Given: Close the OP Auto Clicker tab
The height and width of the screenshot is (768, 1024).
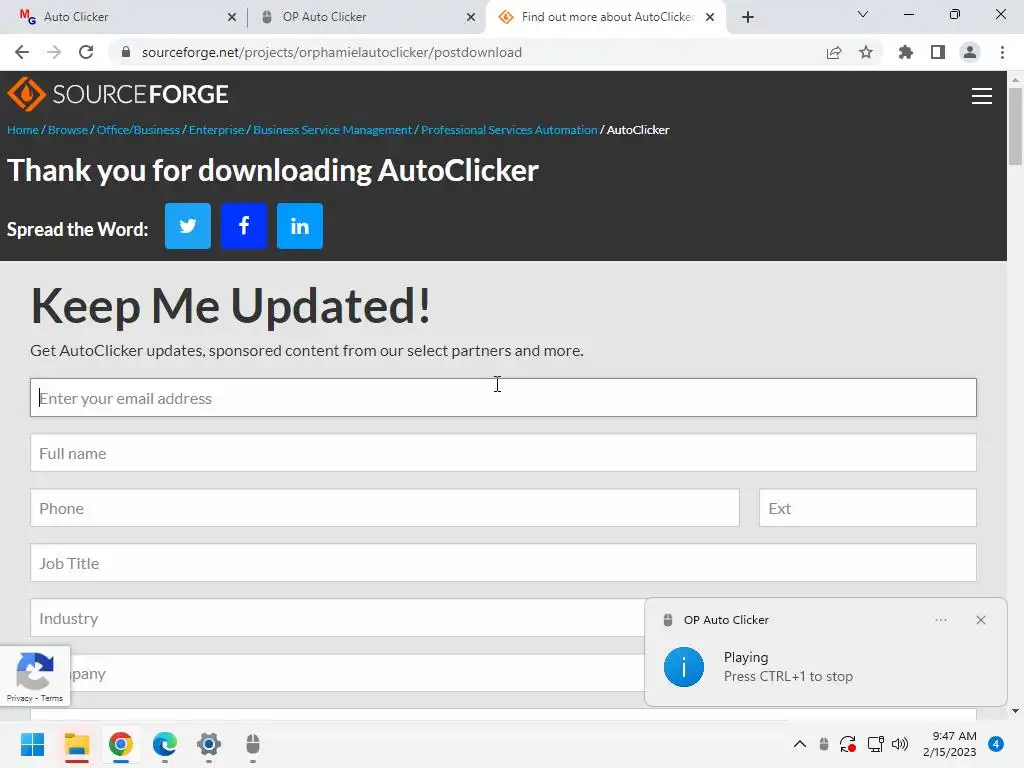Looking at the screenshot, I should 471,18.
